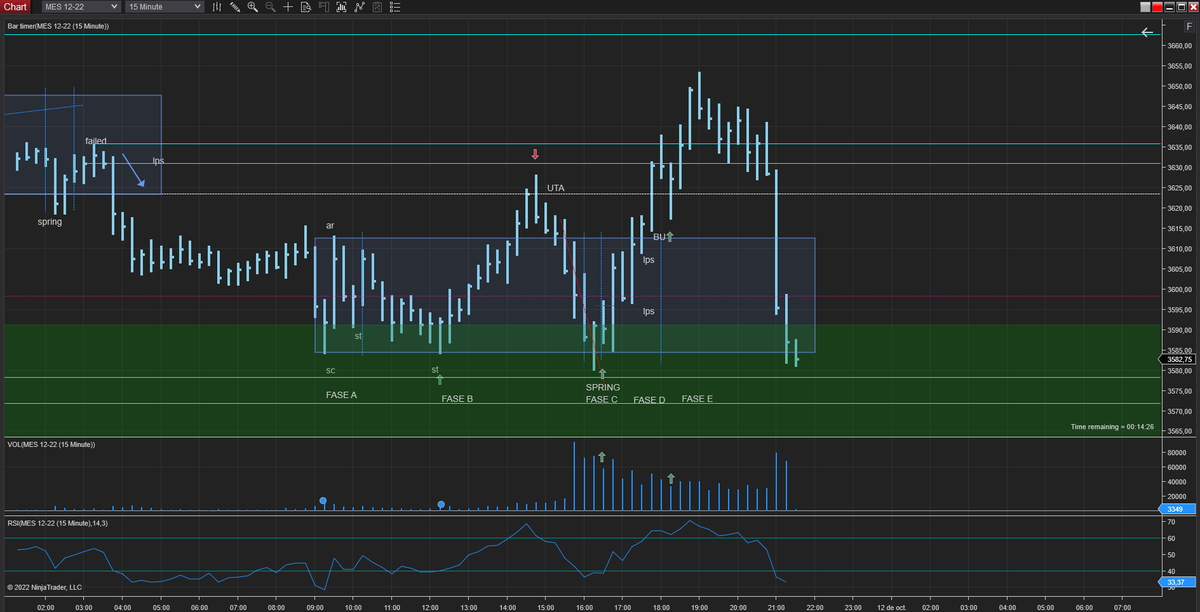Screen dimensions: 1200x612
Task: Click the bar type selector icon
Action: pyautogui.click(x=217, y=7)
